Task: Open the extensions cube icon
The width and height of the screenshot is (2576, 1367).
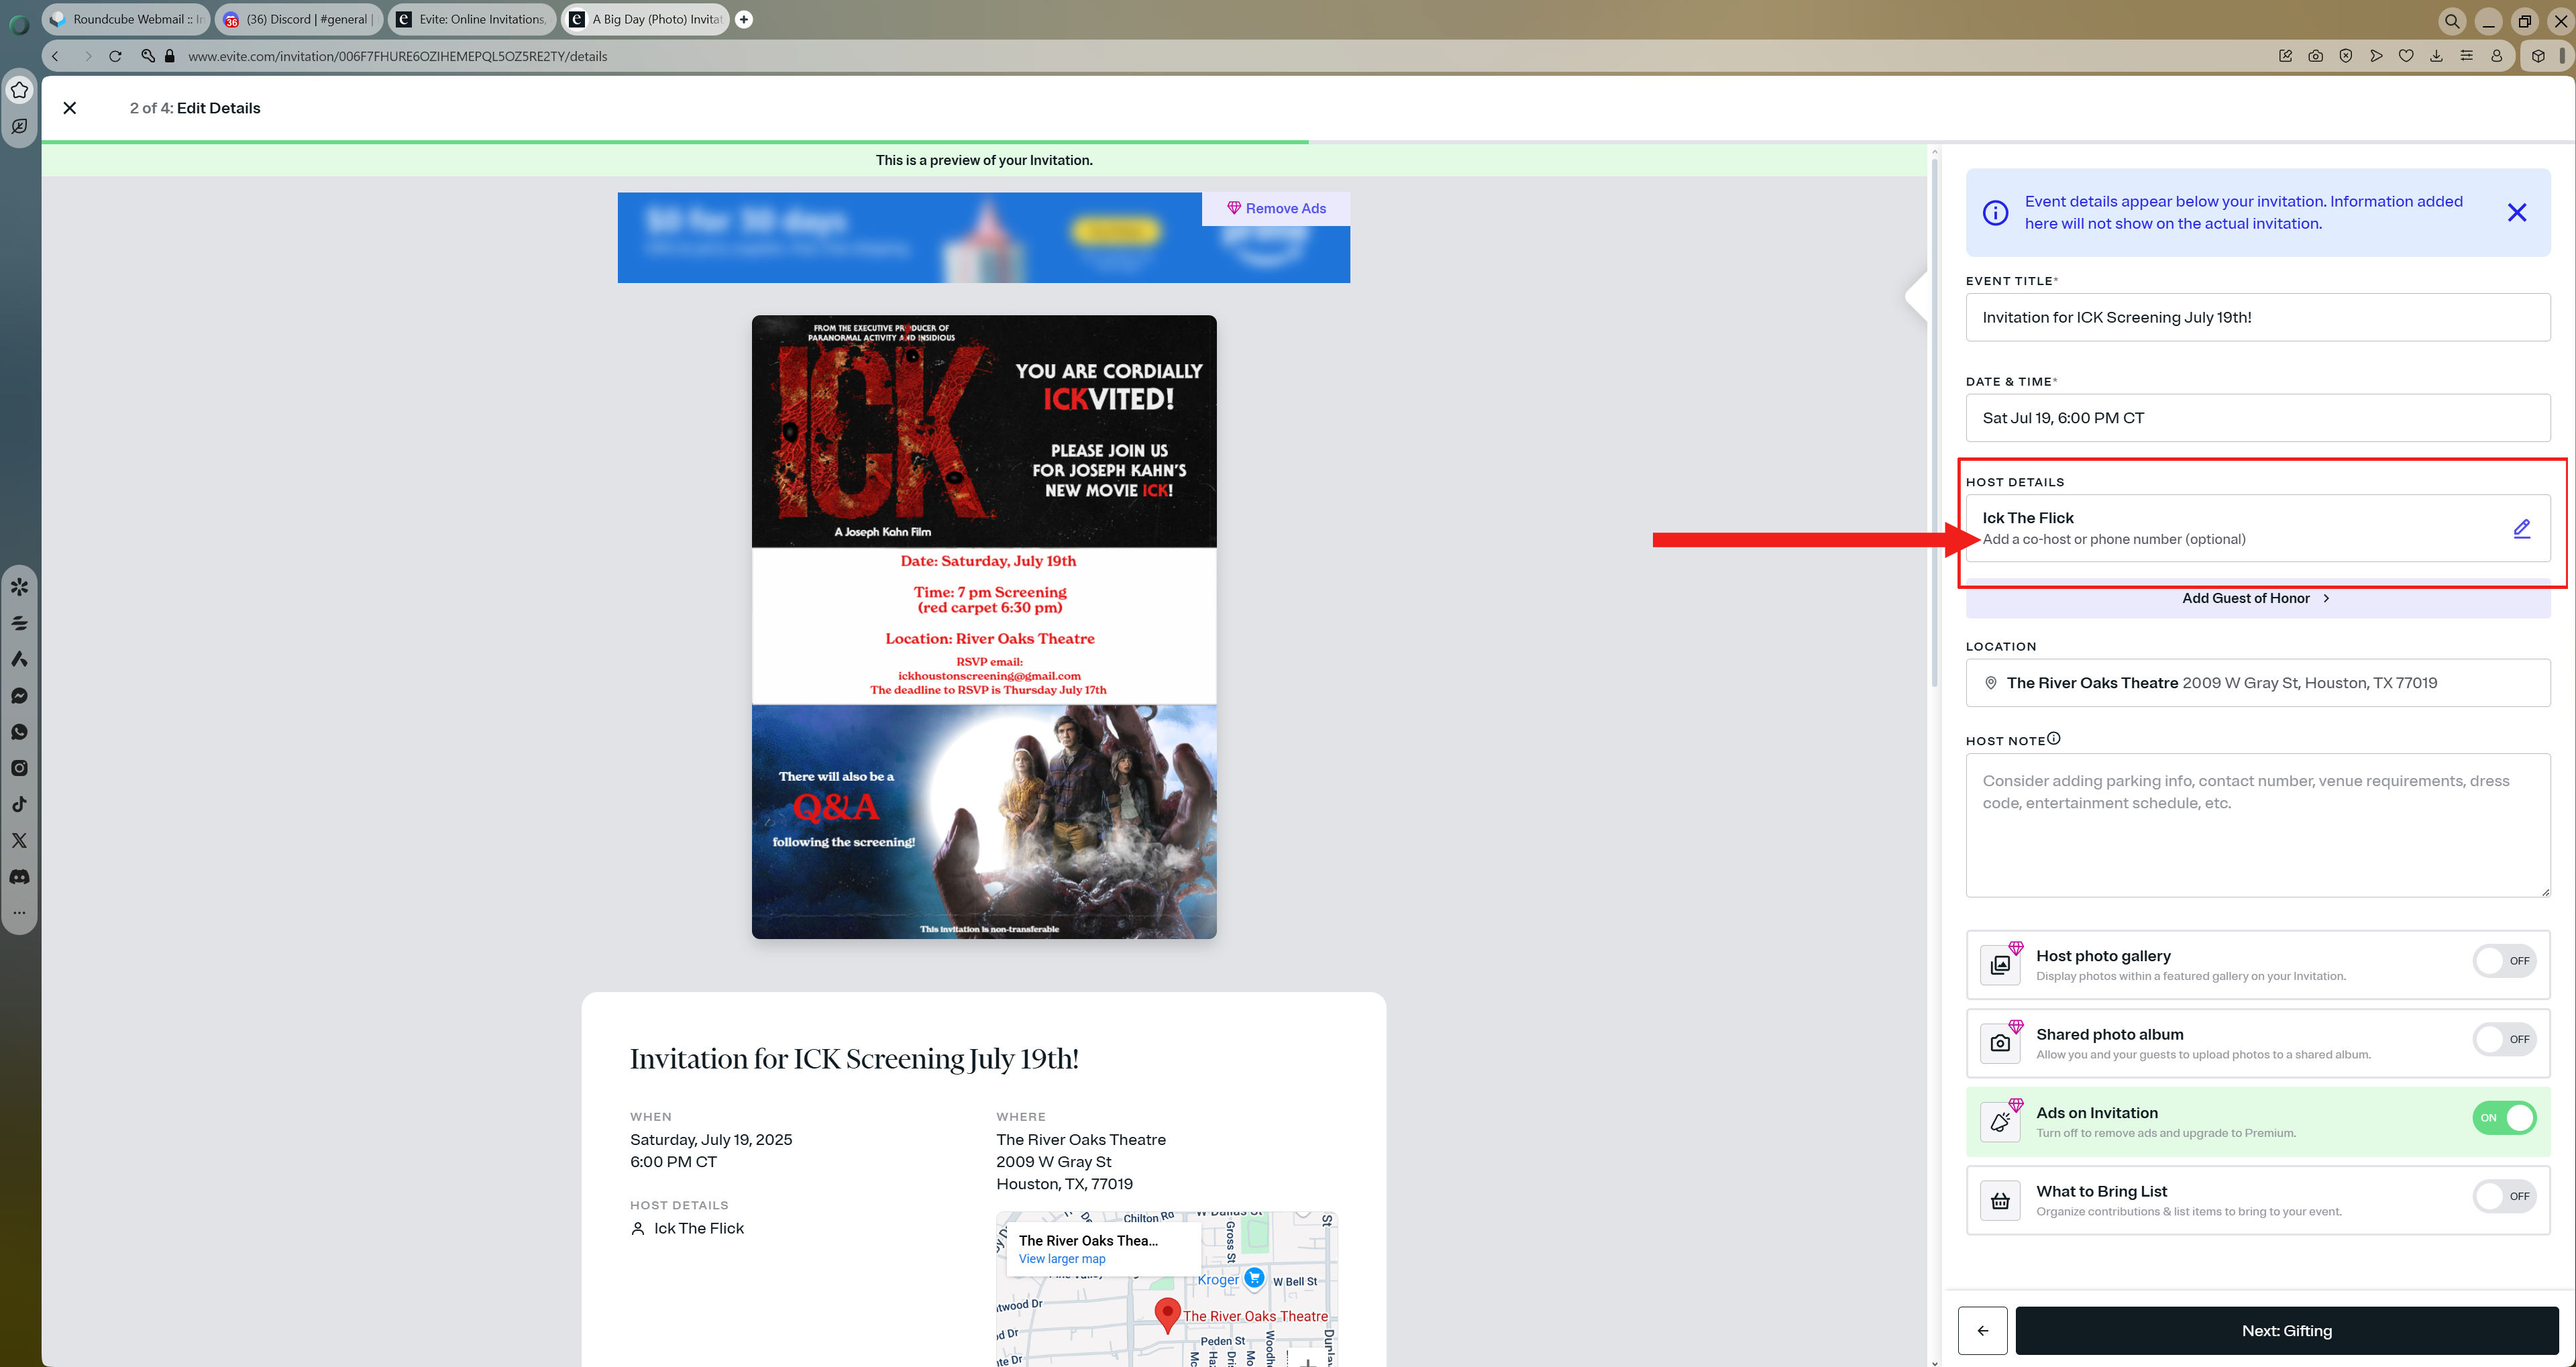Action: click(x=2538, y=56)
